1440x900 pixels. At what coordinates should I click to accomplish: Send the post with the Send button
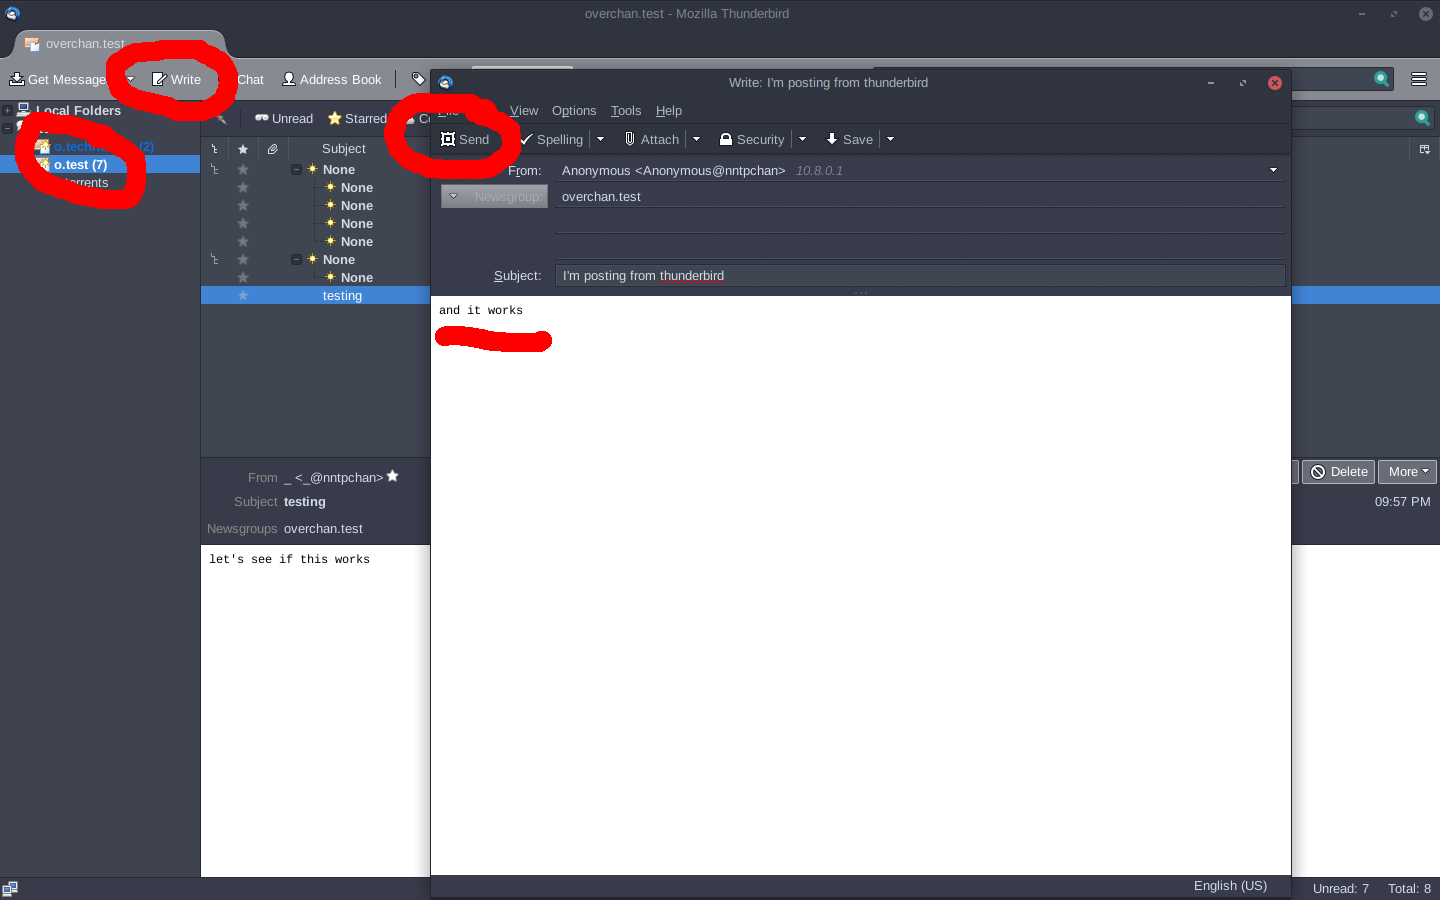click(x=465, y=139)
